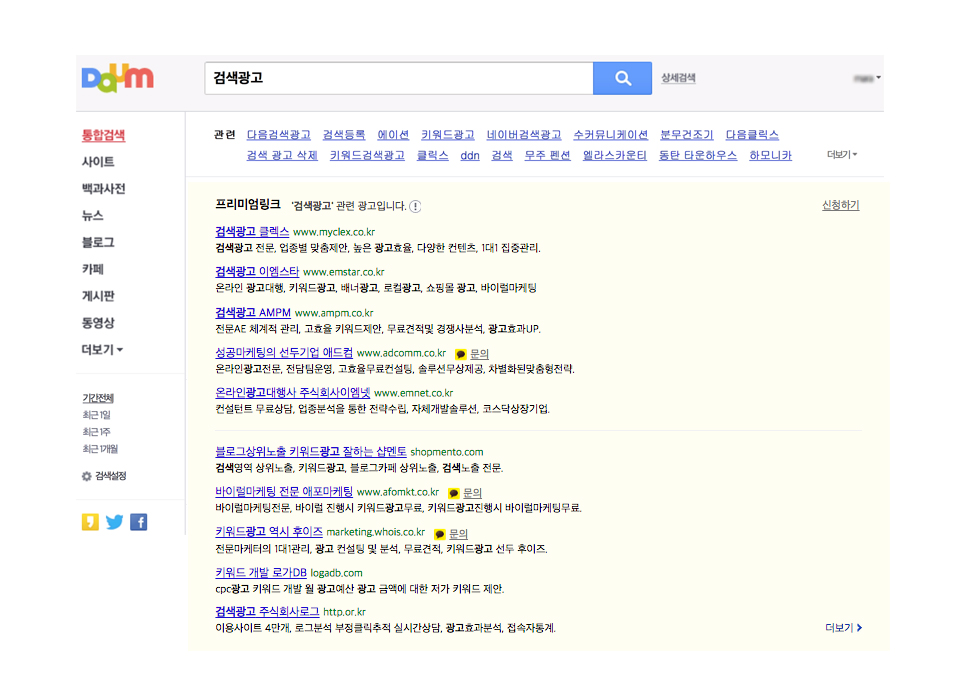Open the 검색설정 gear icon

87,476
